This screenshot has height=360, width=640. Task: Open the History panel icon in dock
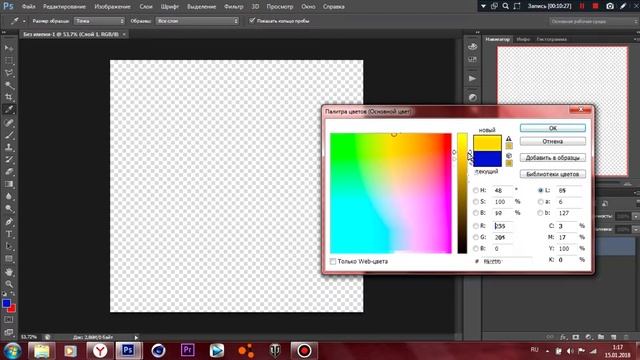[472, 46]
